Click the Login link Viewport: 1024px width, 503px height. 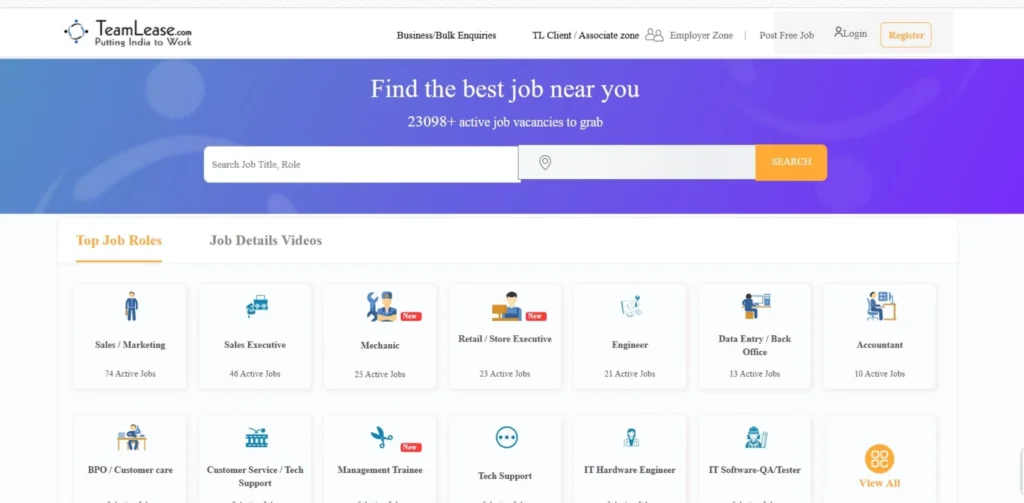pyautogui.click(x=855, y=33)
